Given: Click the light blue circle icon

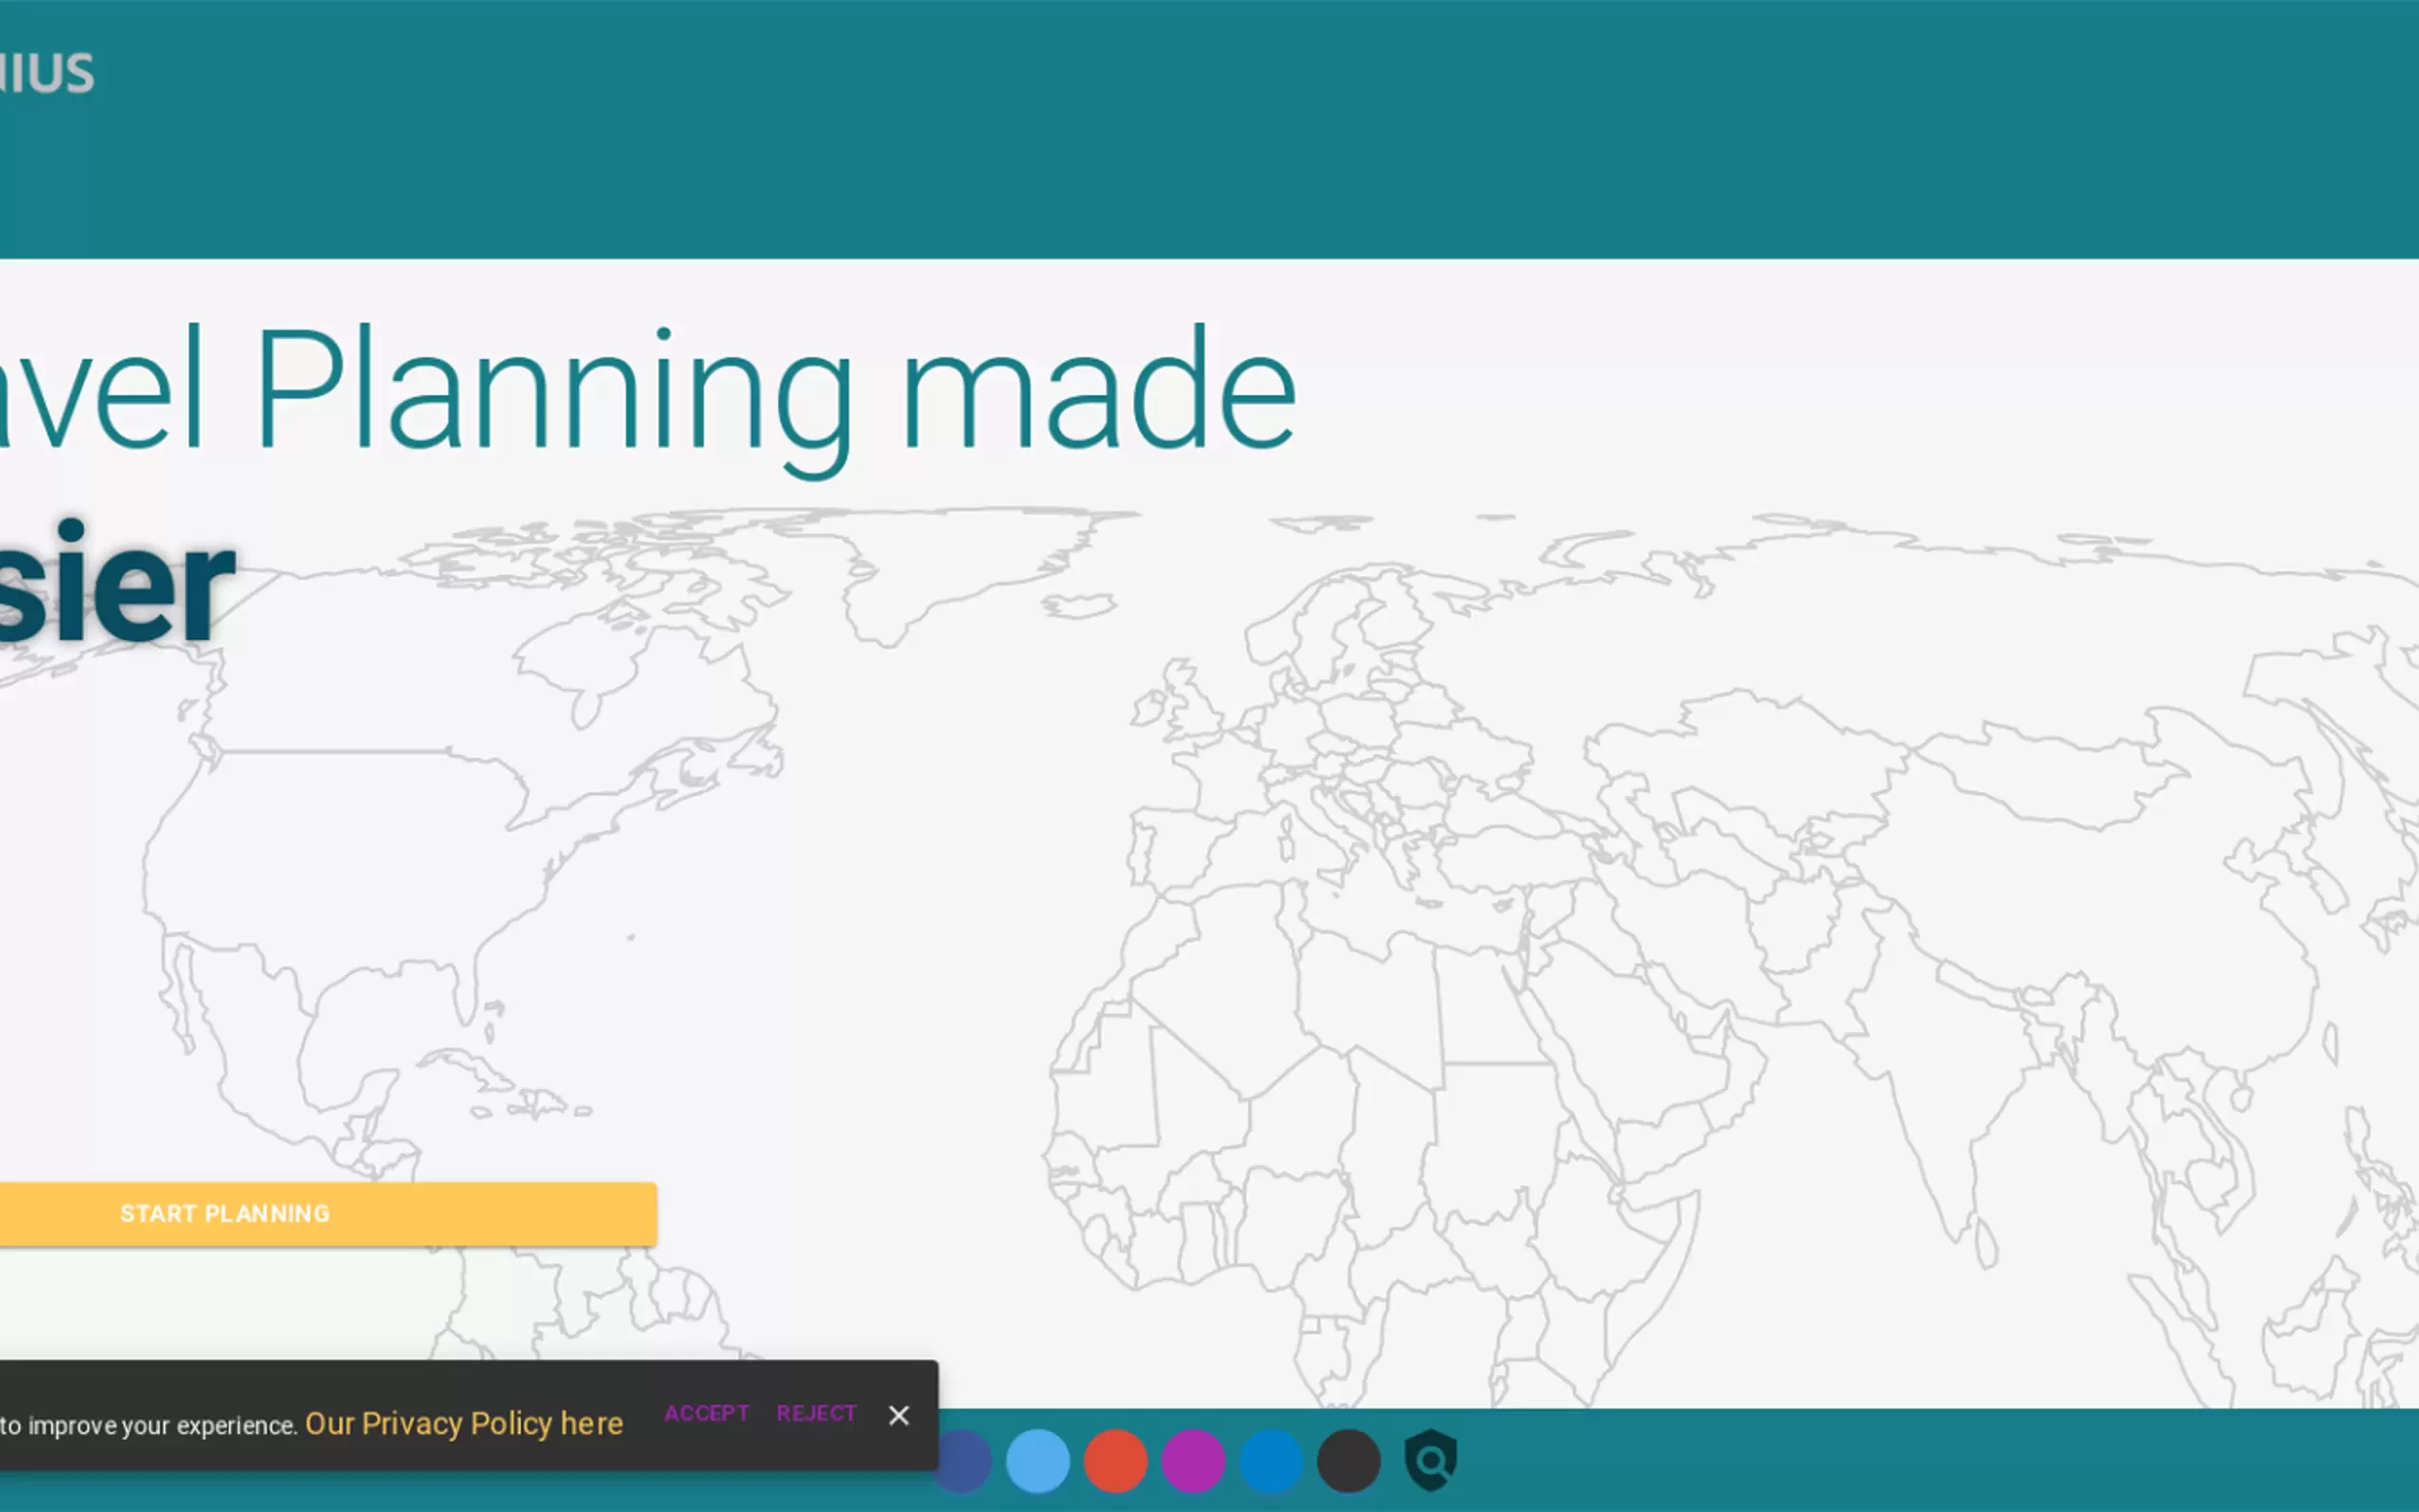Looking at the screenshot, I should click(x=1038, y=1461).
